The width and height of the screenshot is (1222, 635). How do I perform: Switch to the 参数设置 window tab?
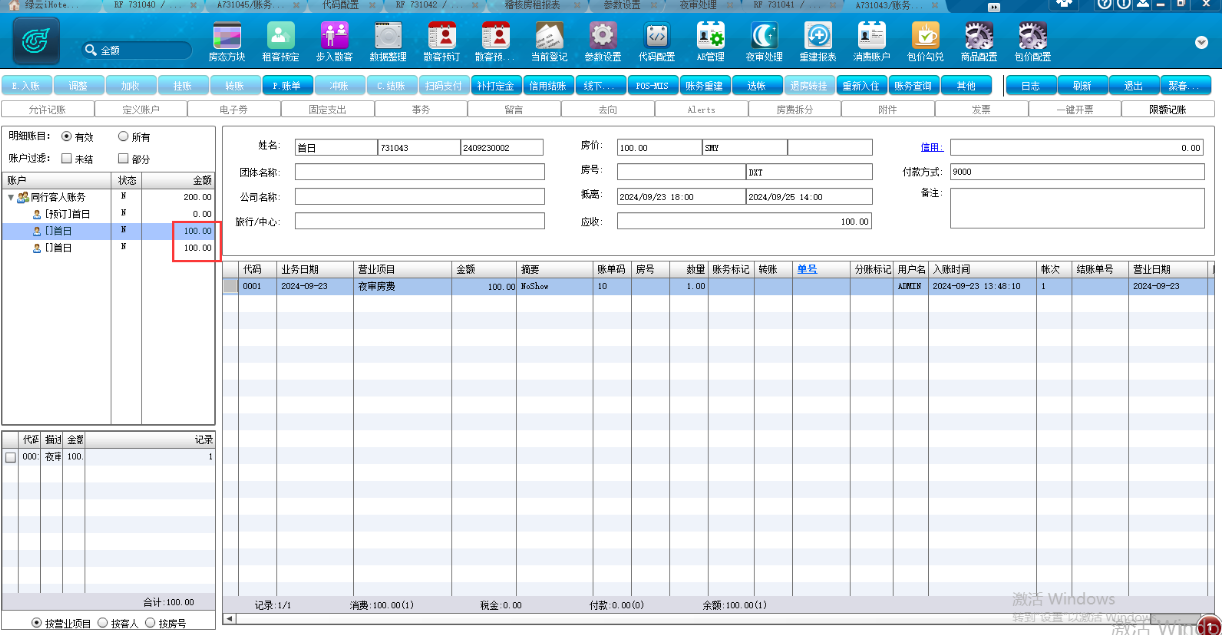621,5
